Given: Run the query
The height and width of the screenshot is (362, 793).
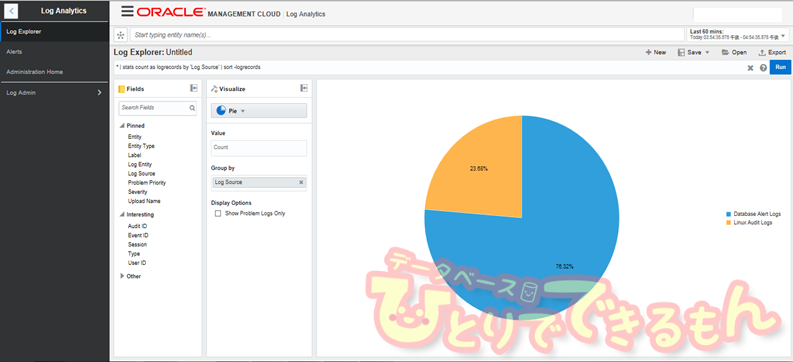Looking at the screenshot, I should pyautogui.click(x=780, y=67).
